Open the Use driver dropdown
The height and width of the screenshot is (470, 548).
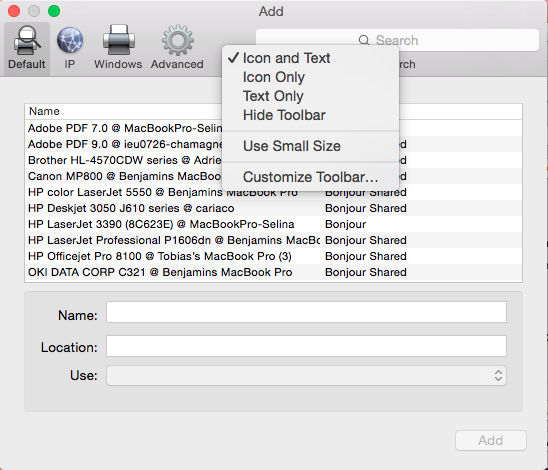307,376
